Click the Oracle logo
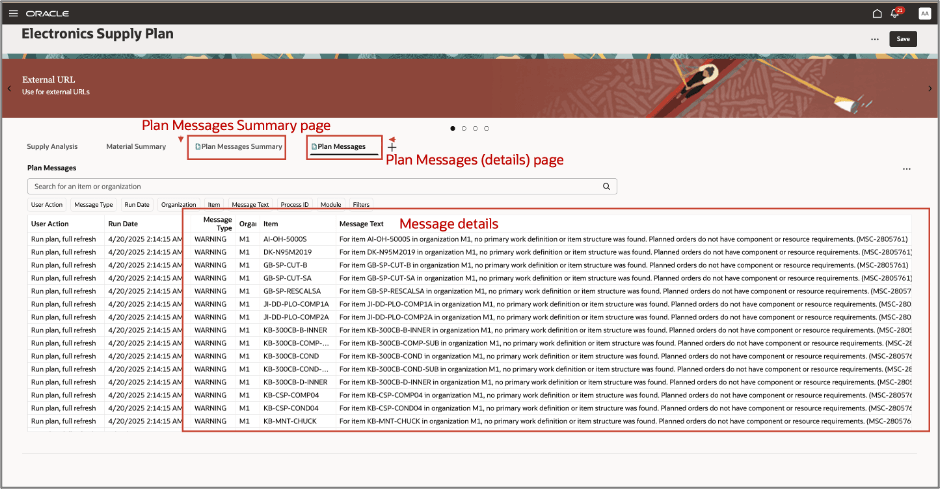This screenshot has height=490, width=940. click(x=47, y=13)
